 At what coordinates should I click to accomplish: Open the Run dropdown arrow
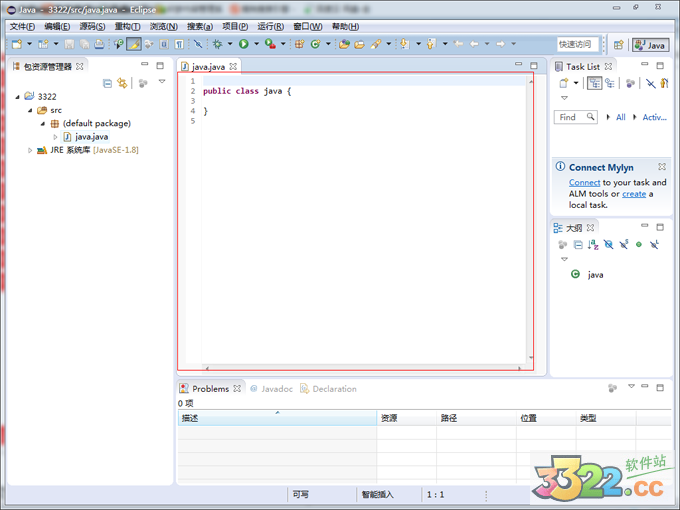click(x=256, y=44)
